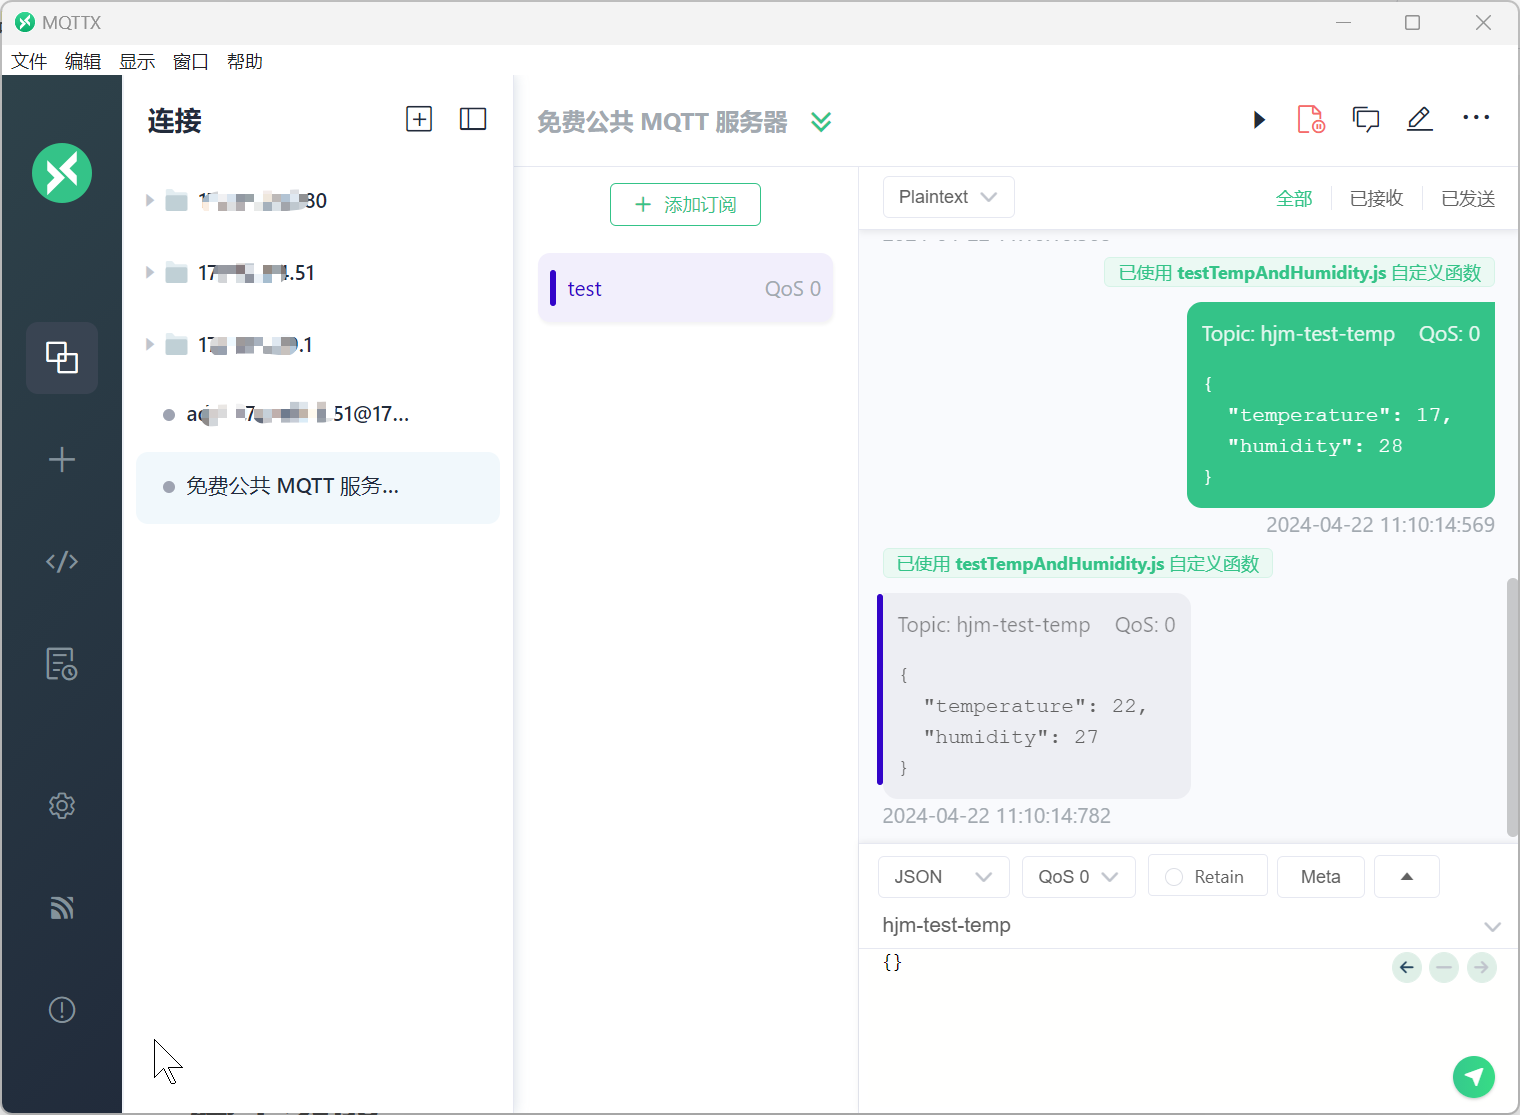
Task: Open the Meta settings button
Action: click(x=1321, y=877)
